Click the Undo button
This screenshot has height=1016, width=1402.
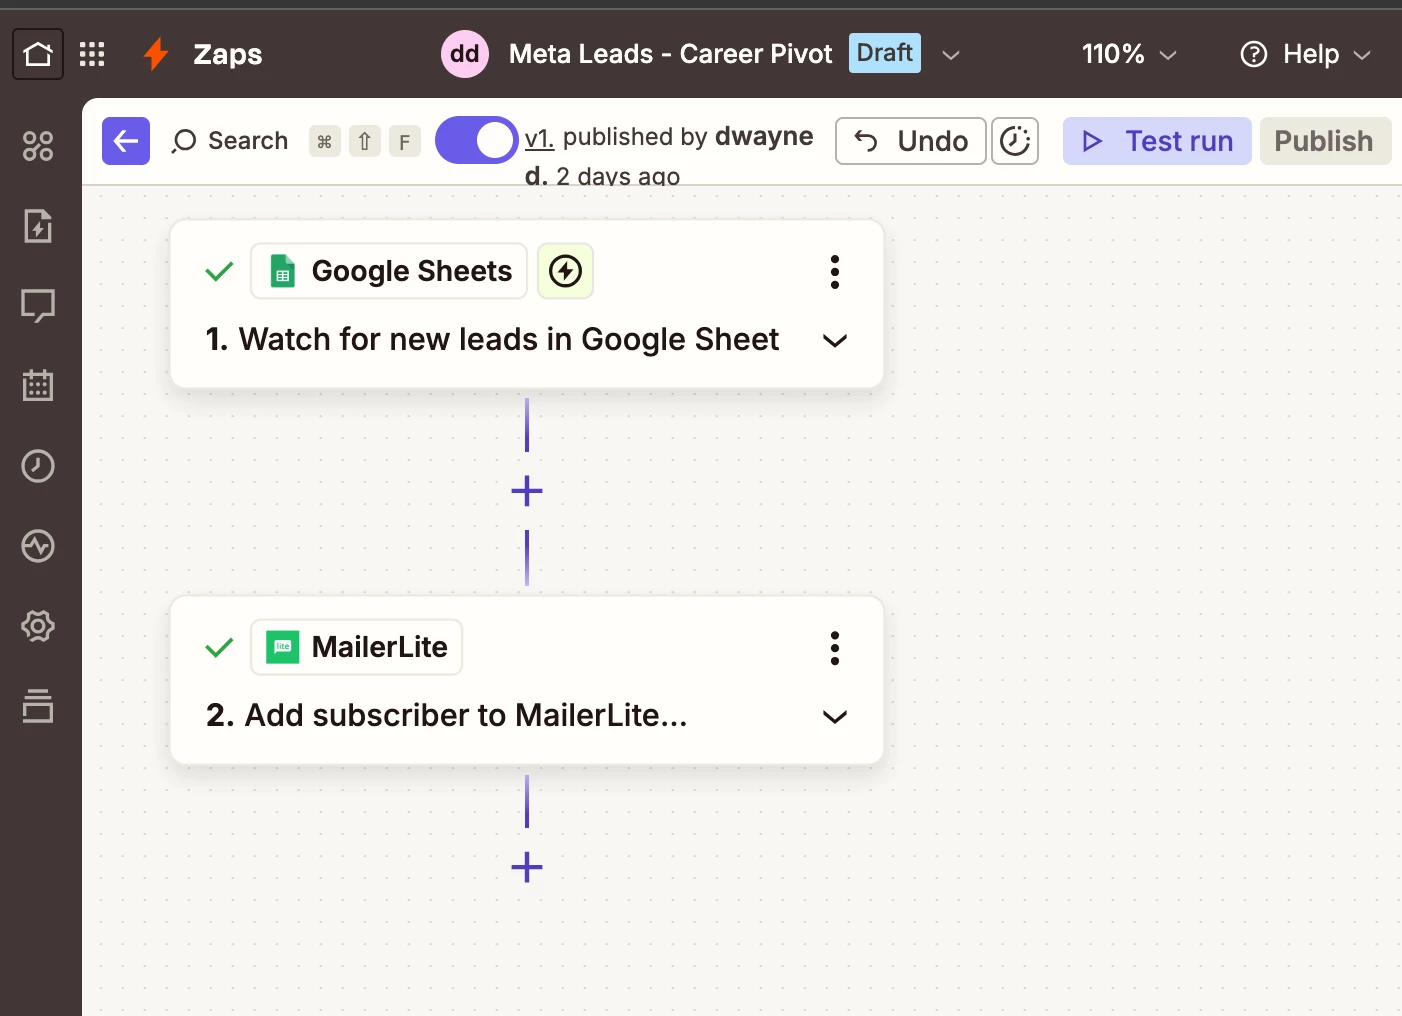pos(911,141)
